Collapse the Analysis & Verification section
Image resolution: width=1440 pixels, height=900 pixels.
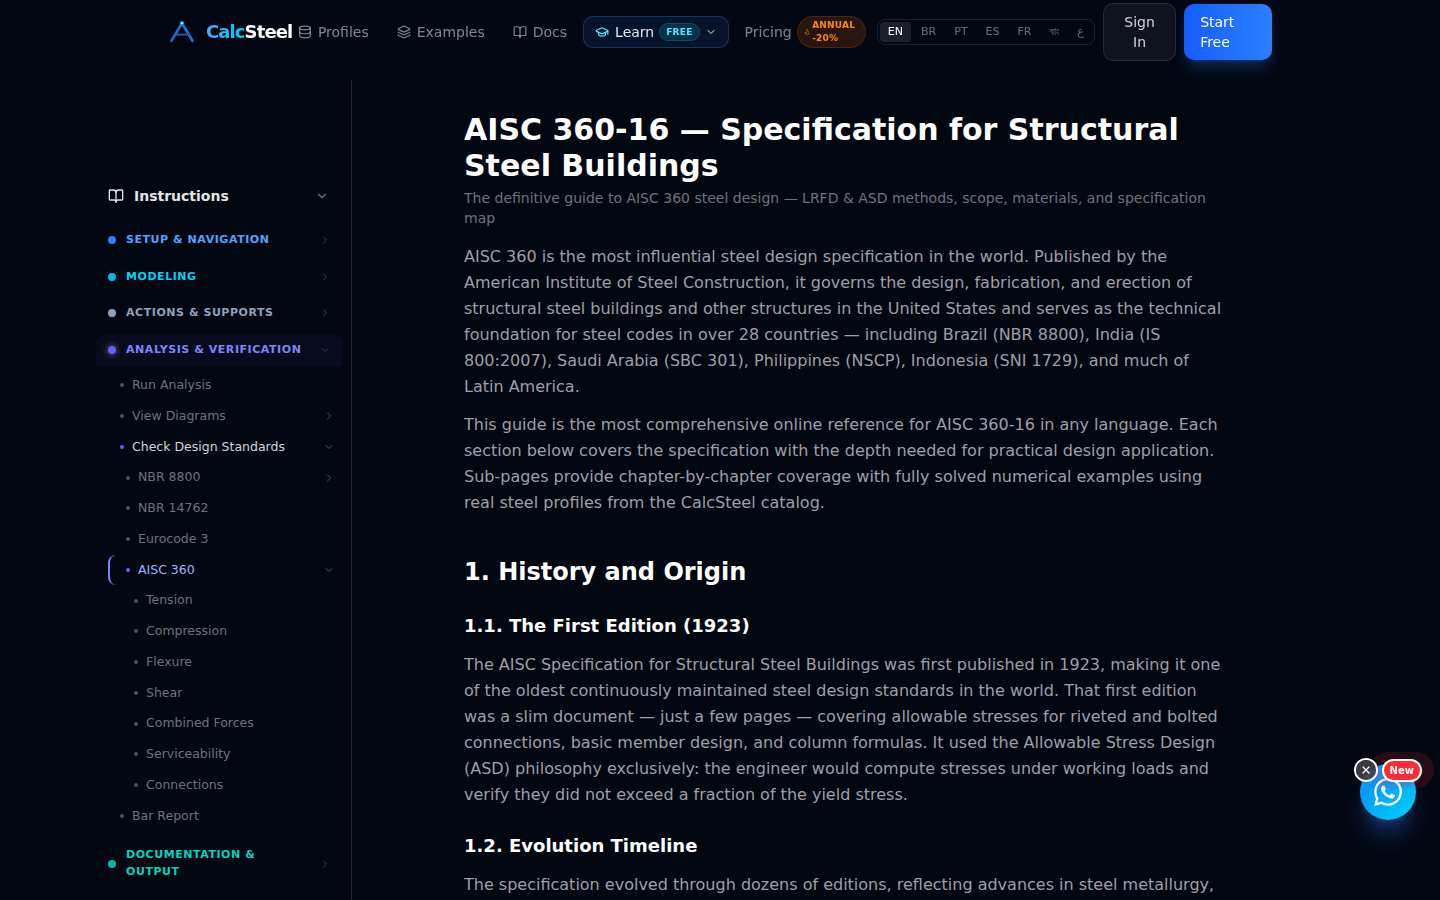pos(325,349)
